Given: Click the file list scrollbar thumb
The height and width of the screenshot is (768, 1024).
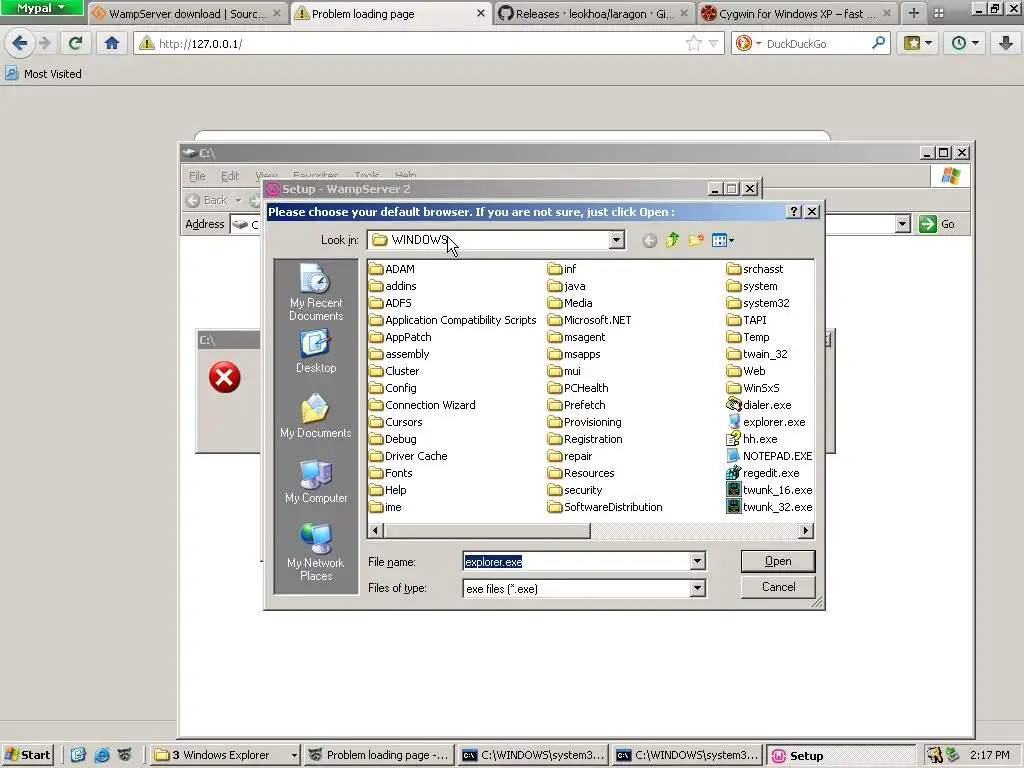Looking at the screenshot, I should 487,531.
